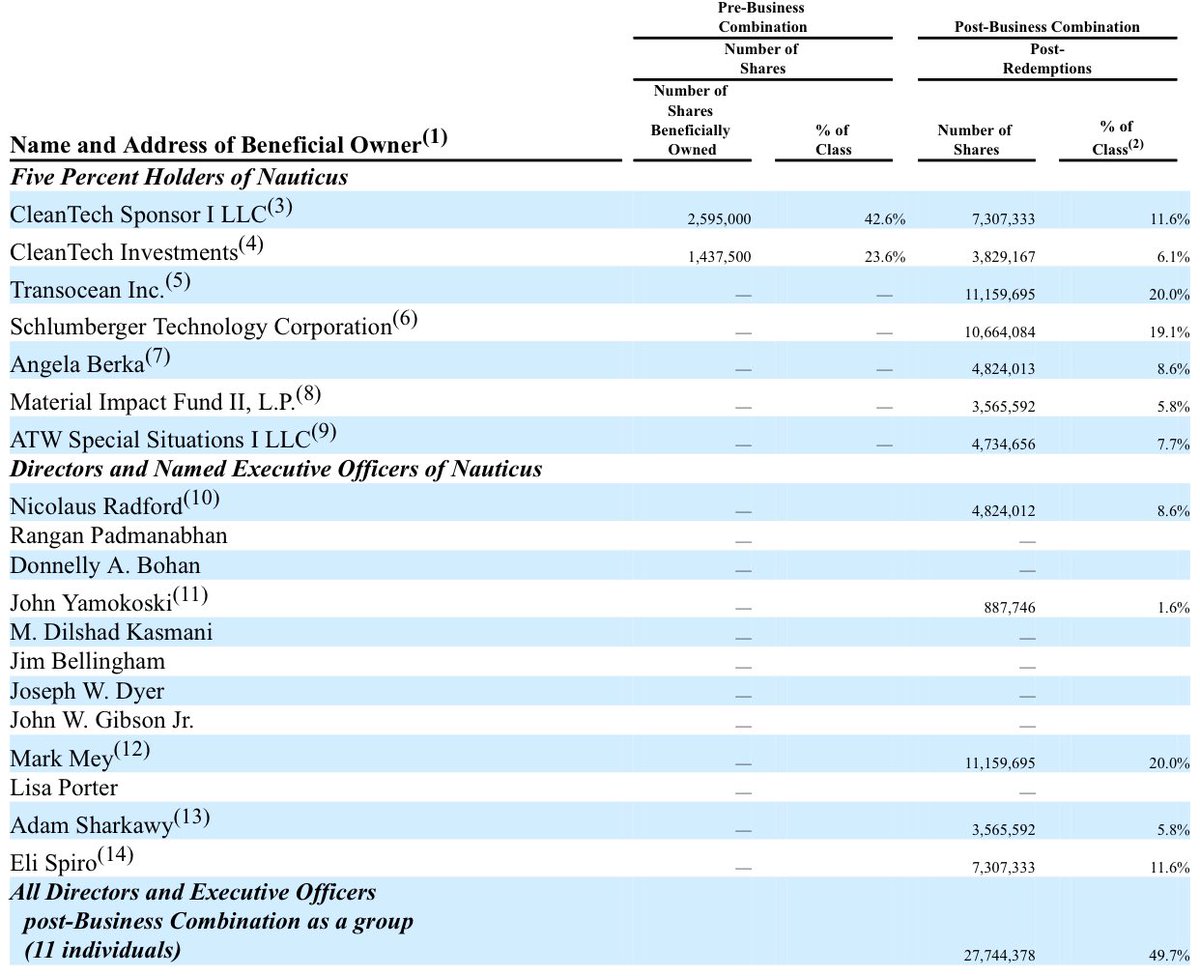Select the 'Five Percent Holders of Nauticus' heading
This screenshot has width=1200, height=976.
tap(178, 178)
